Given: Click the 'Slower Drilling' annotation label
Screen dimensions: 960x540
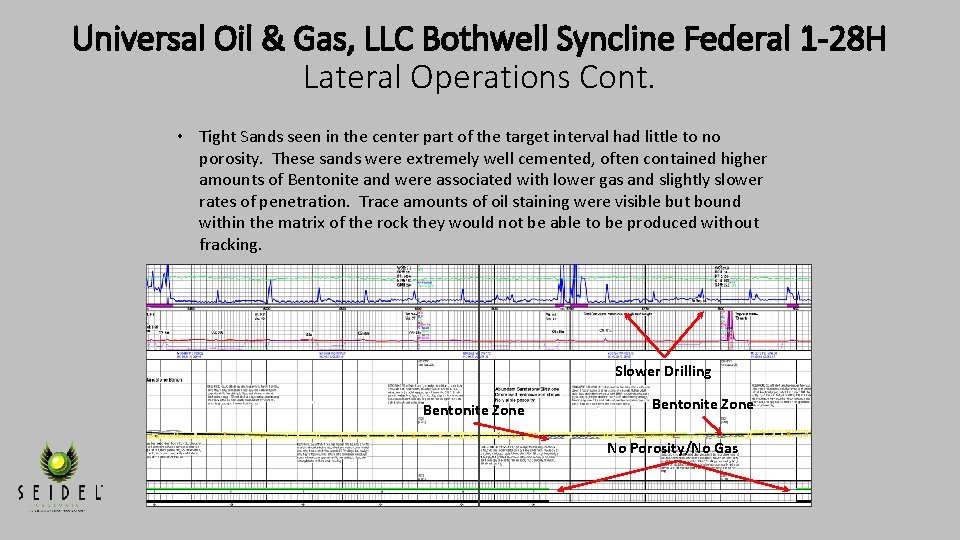Looking at the screenshot, I should tap(663, 371).
